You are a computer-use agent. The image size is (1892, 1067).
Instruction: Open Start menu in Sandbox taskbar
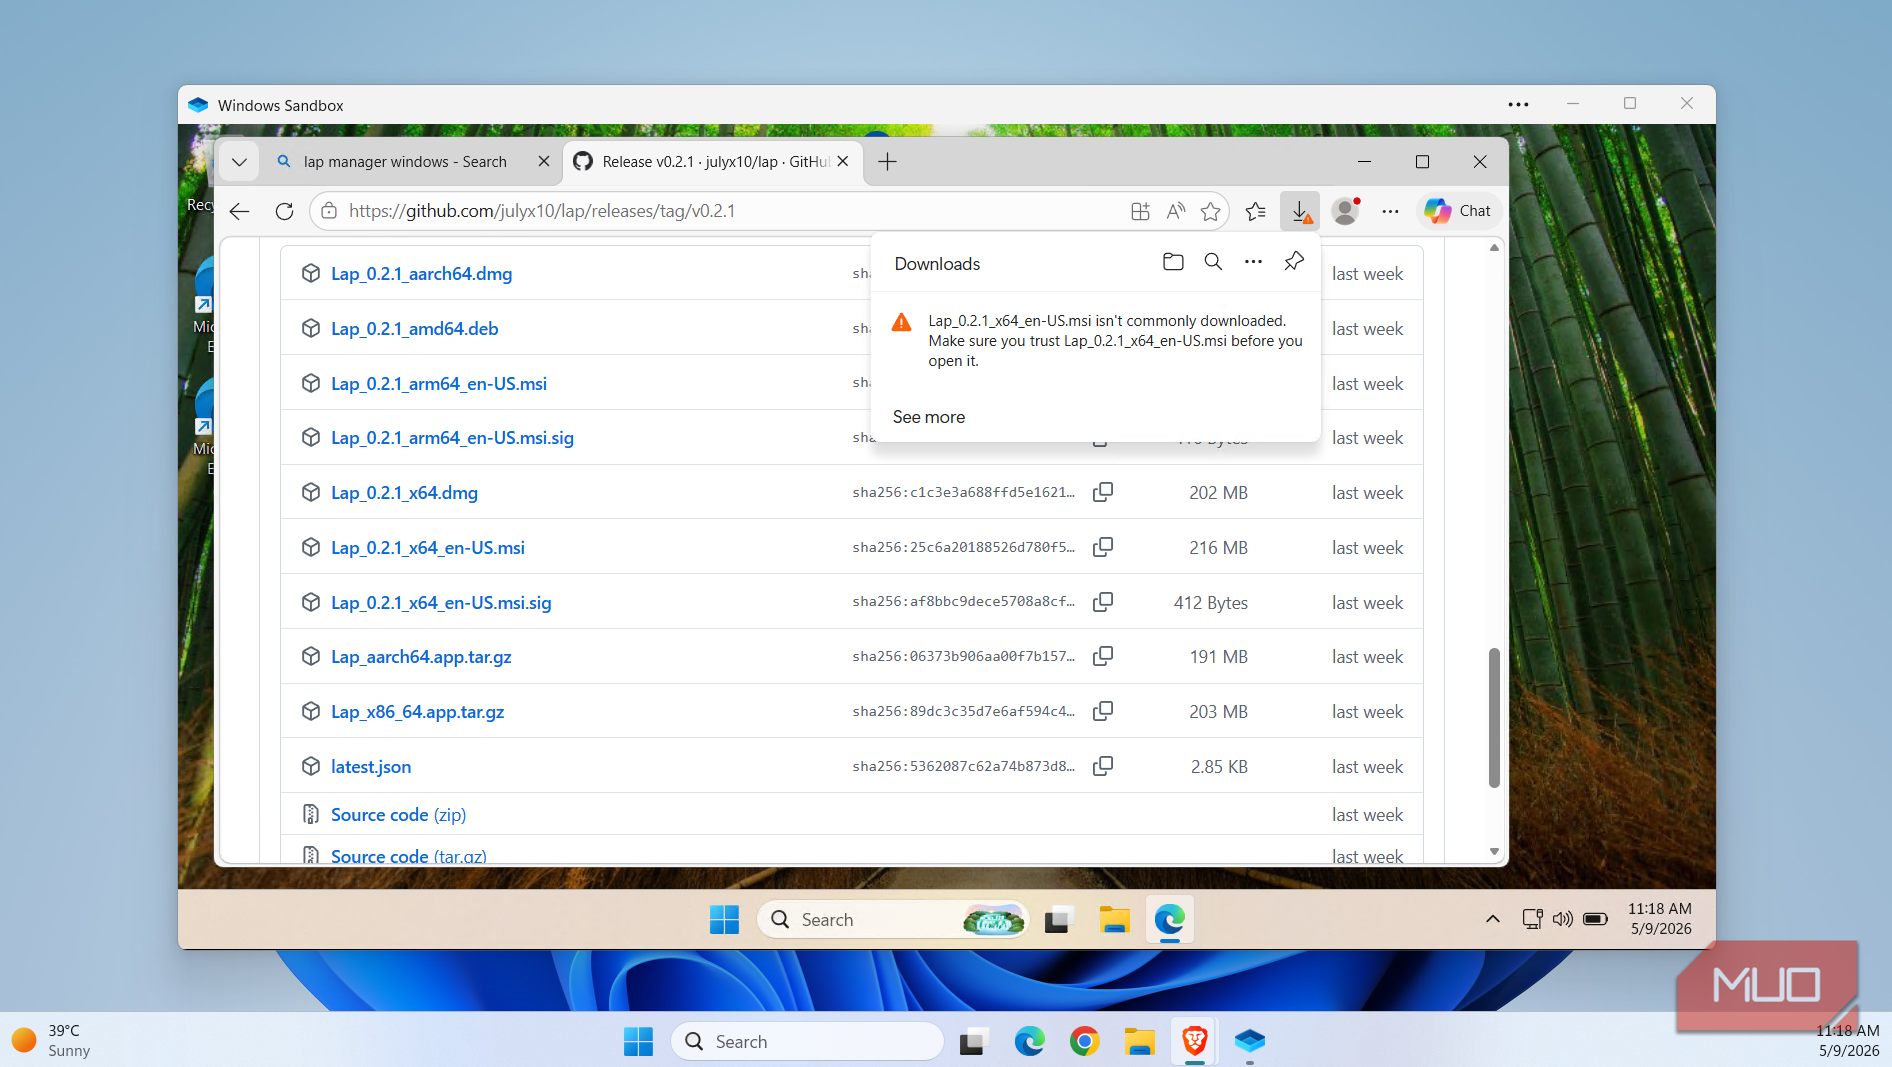(724, 919)
